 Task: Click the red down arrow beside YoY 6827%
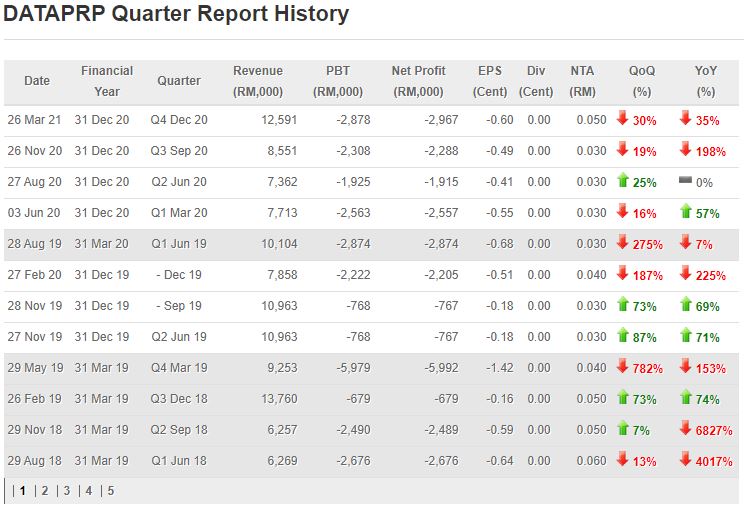(685, 429)
